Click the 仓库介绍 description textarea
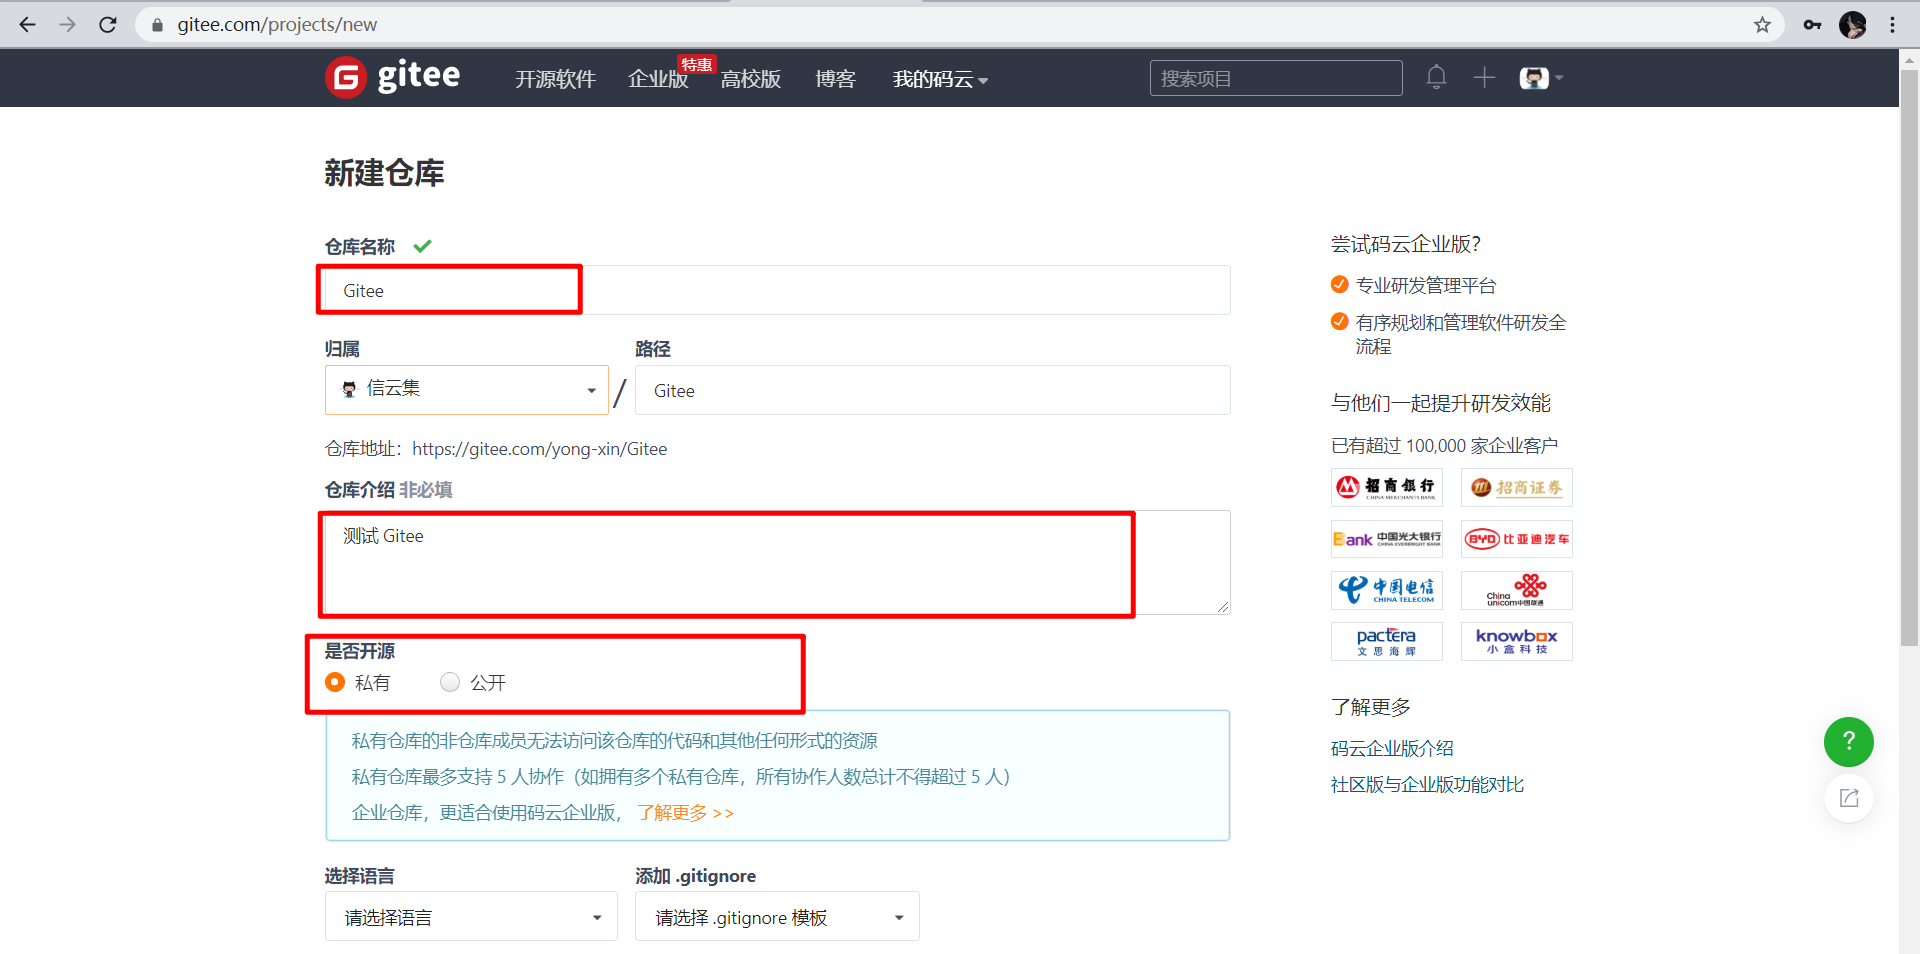1920x954 pixels. (777, 562)
